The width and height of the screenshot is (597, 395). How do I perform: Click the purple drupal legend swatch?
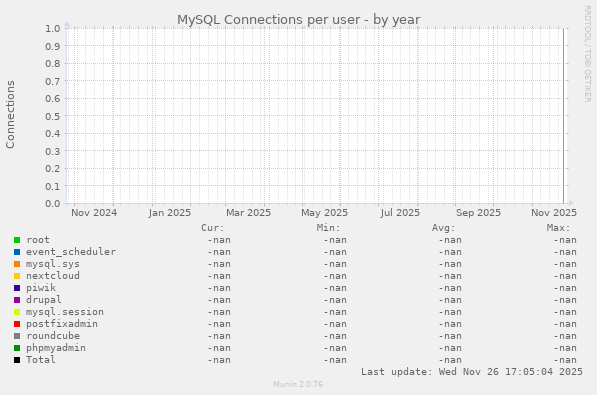pyautogui.click(x=17, y=300)
